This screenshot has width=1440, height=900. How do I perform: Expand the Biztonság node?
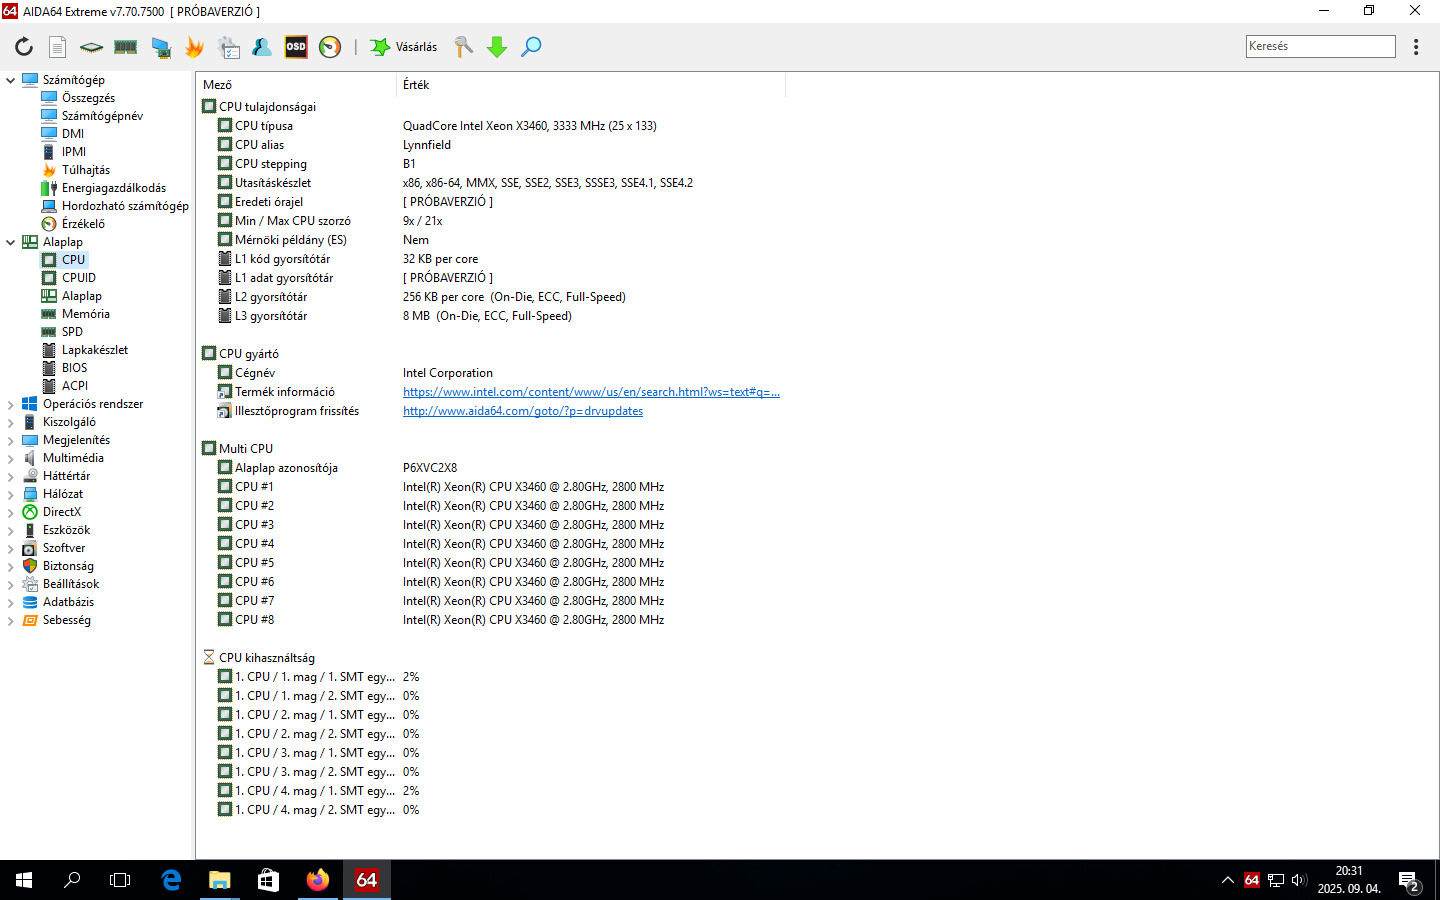11,566
